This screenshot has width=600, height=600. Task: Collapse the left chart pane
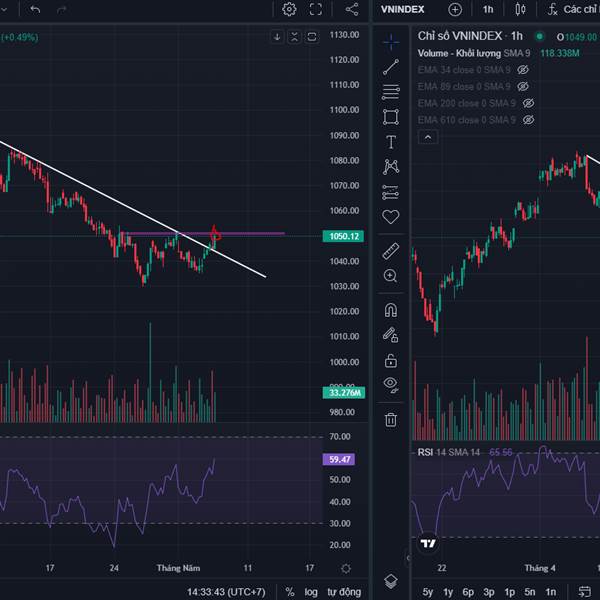point(294,37)
